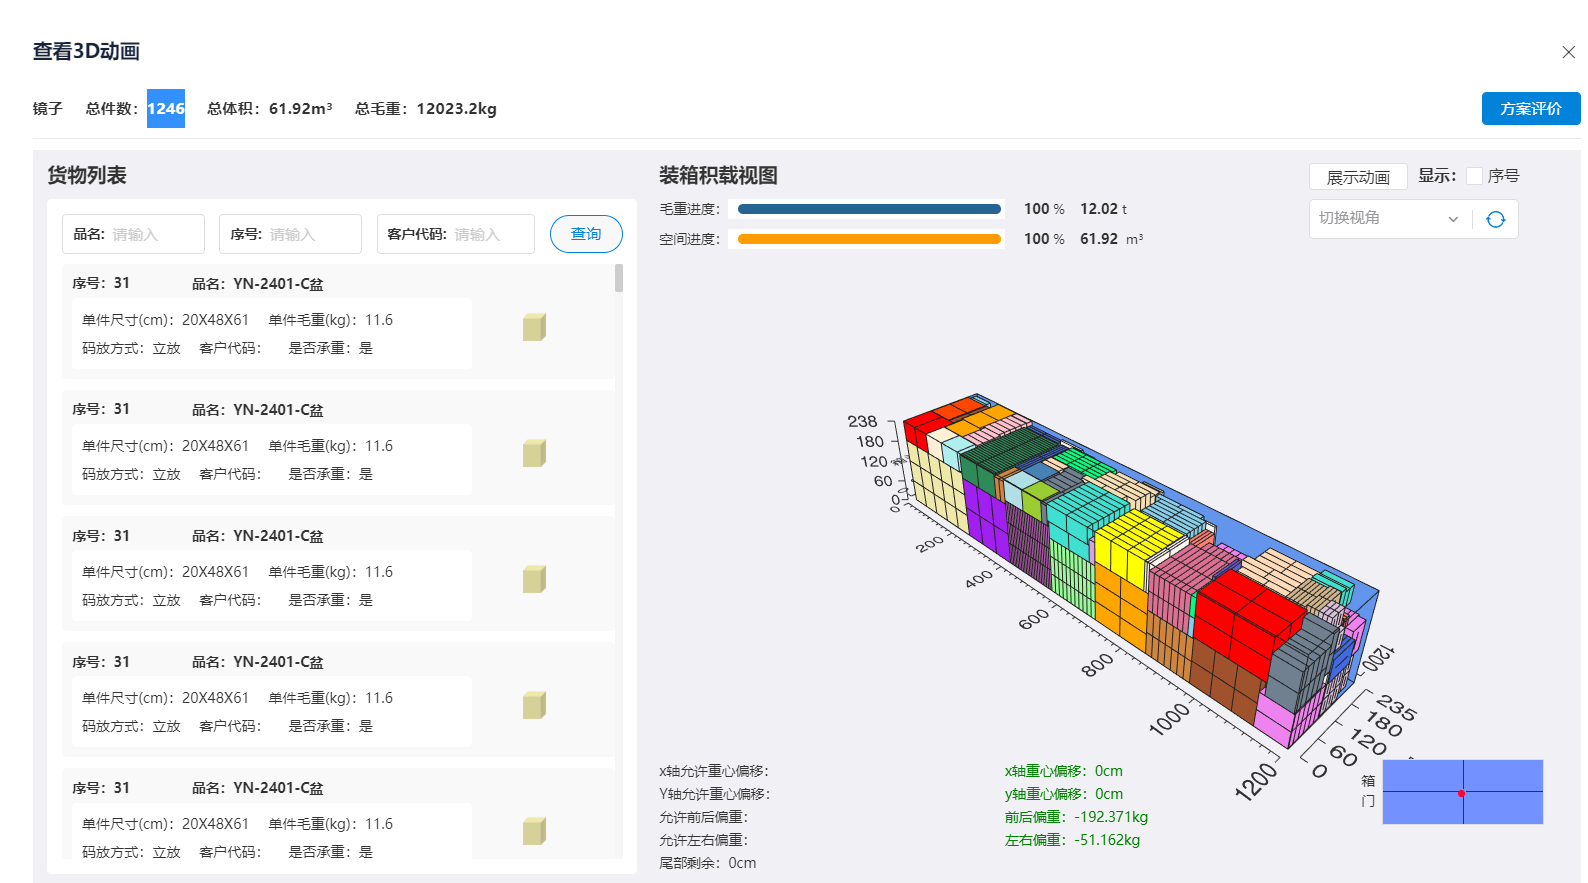This screenshot has height=883, width=1588.
Task: Focus the 序号 filter input field
Action: tap(310, 234)
